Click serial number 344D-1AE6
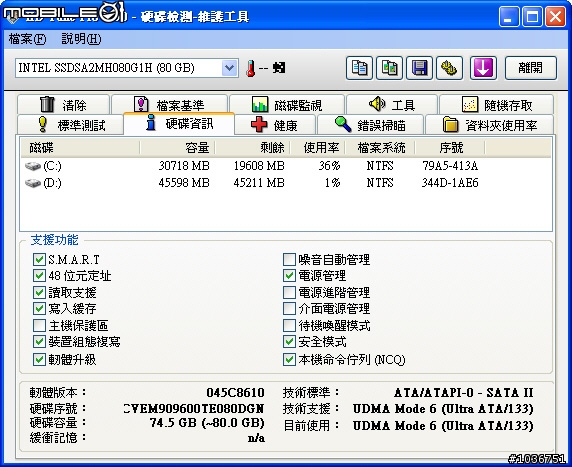Image resolution: width=572 pixels, height=467 pixels. 450,183
